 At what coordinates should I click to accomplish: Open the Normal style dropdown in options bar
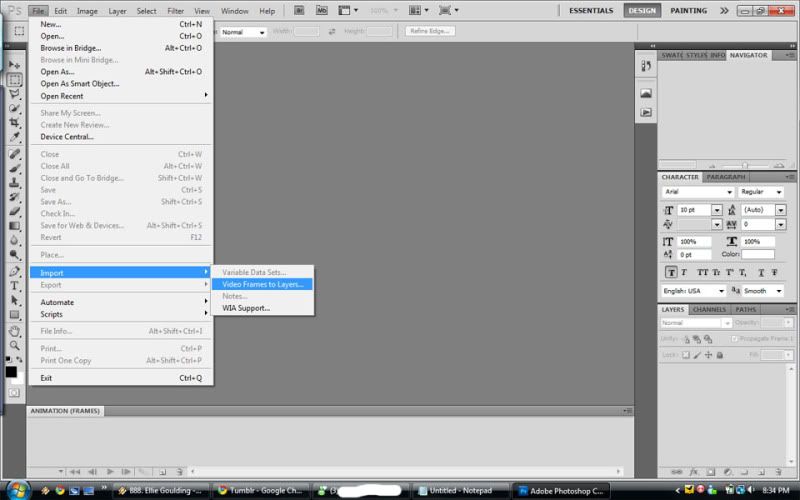tap(243, 32)
